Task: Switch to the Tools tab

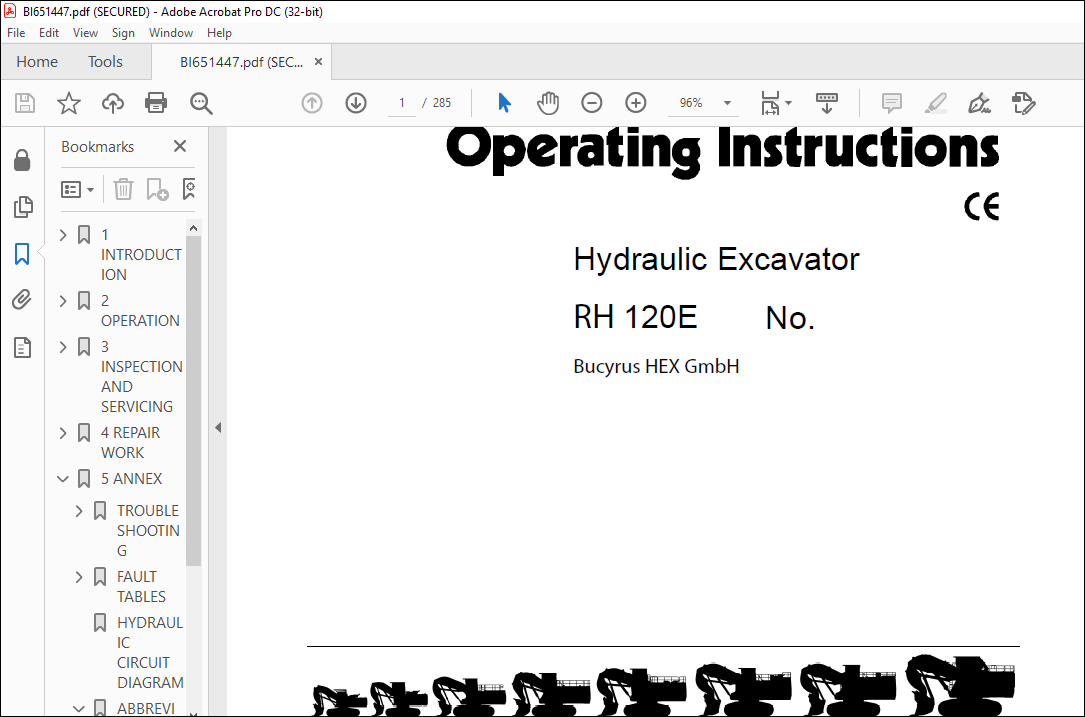Action: 105,62
